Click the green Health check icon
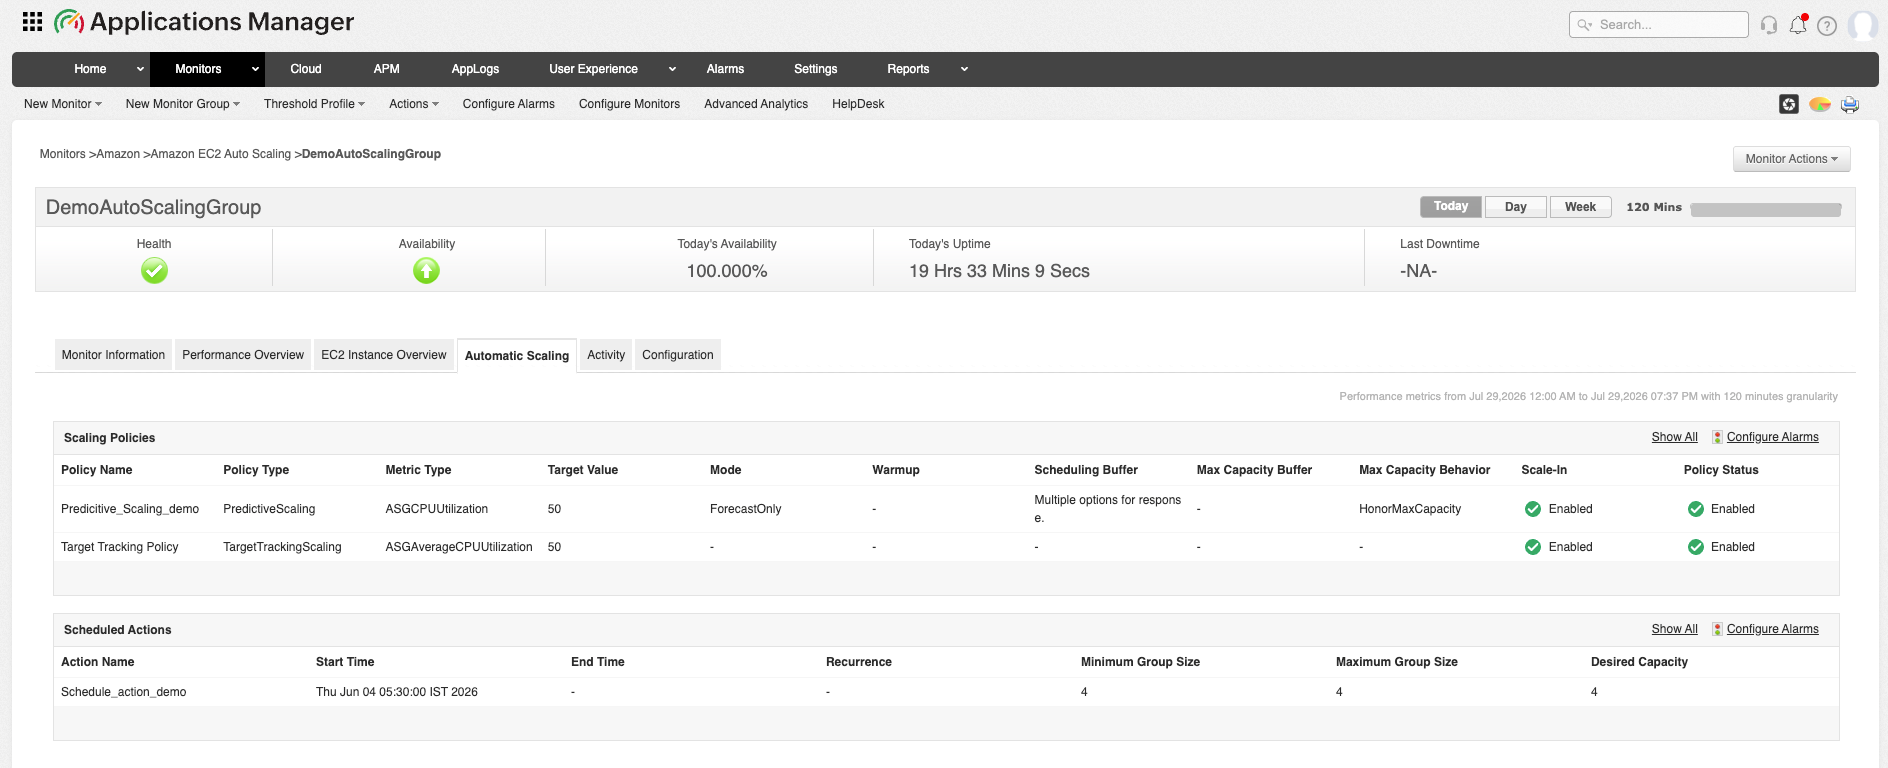This screenshot has height=768, width=1888. (154, 271)
